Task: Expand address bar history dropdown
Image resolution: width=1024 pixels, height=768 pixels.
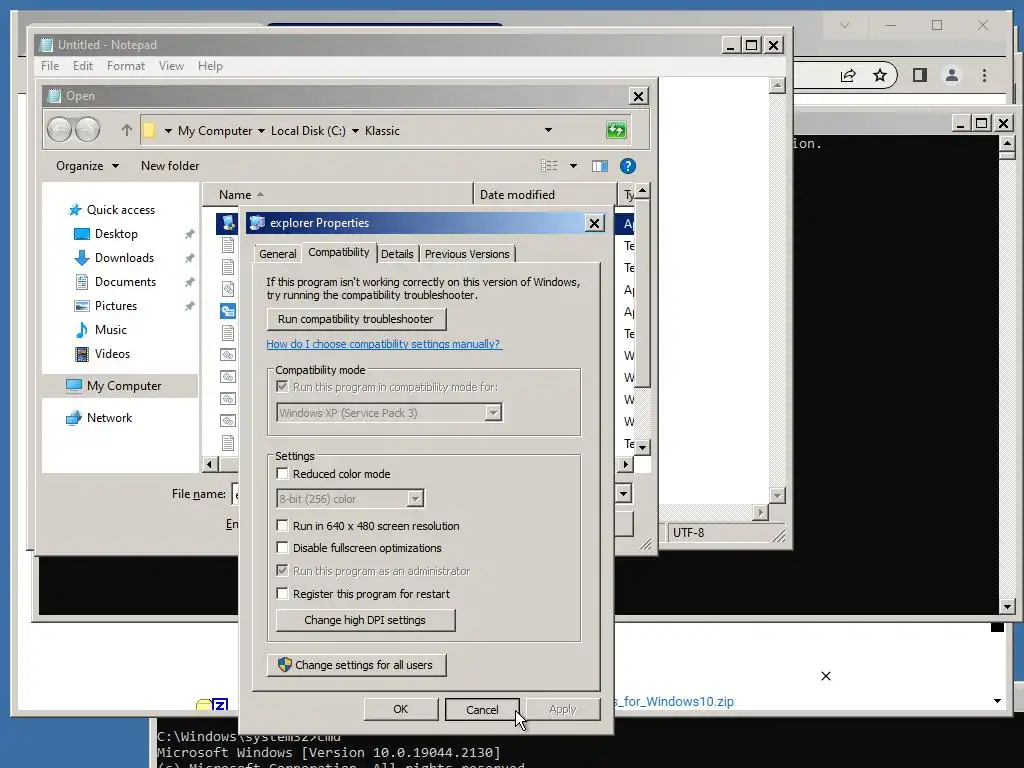Action: [x=549, y=130]
